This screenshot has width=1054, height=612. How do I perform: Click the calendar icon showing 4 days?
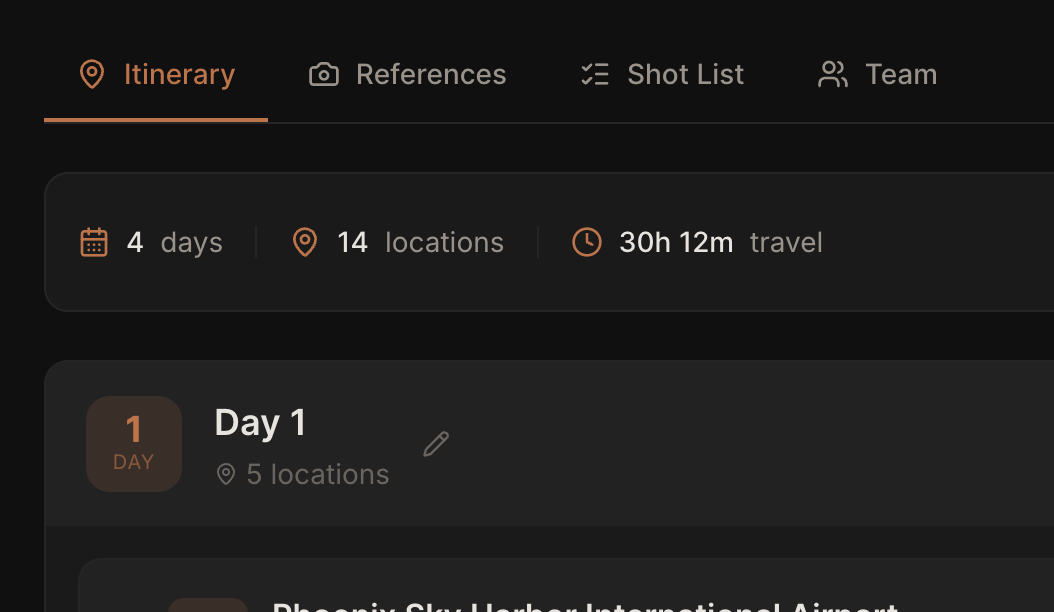pos(94,242)
